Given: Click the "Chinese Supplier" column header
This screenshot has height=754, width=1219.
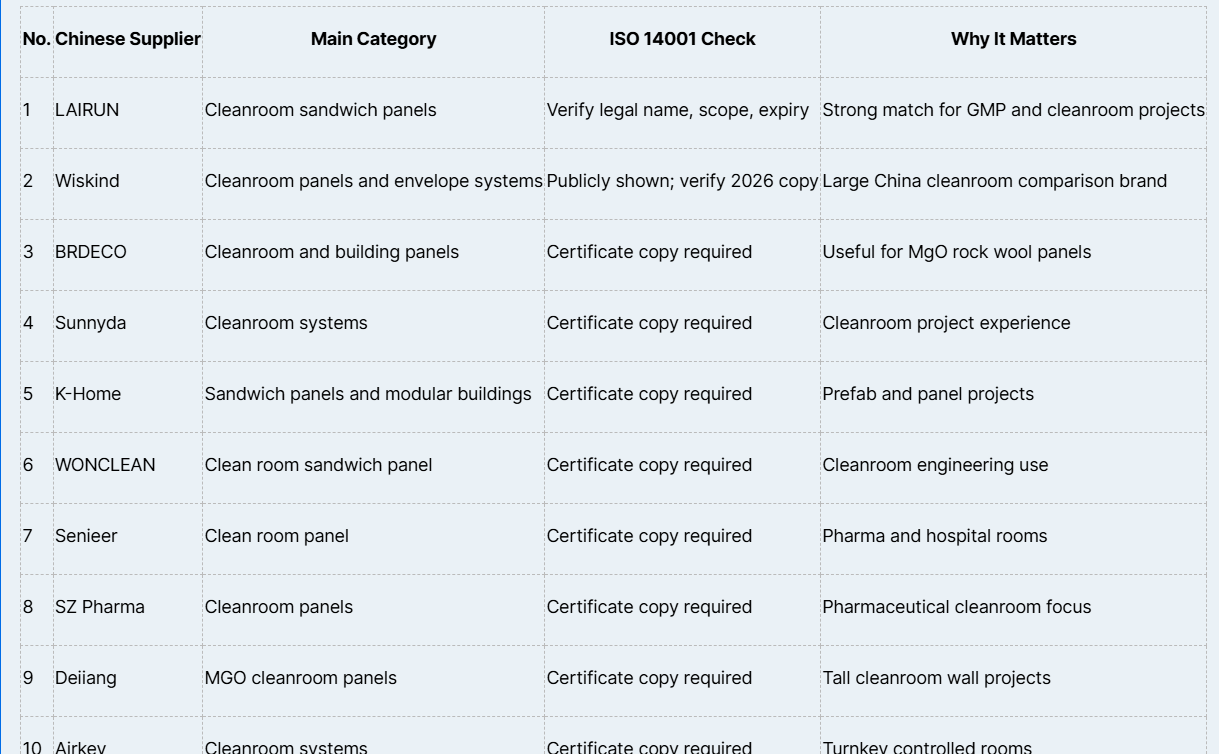Looking at the screenshot, I should click(128, 39).
